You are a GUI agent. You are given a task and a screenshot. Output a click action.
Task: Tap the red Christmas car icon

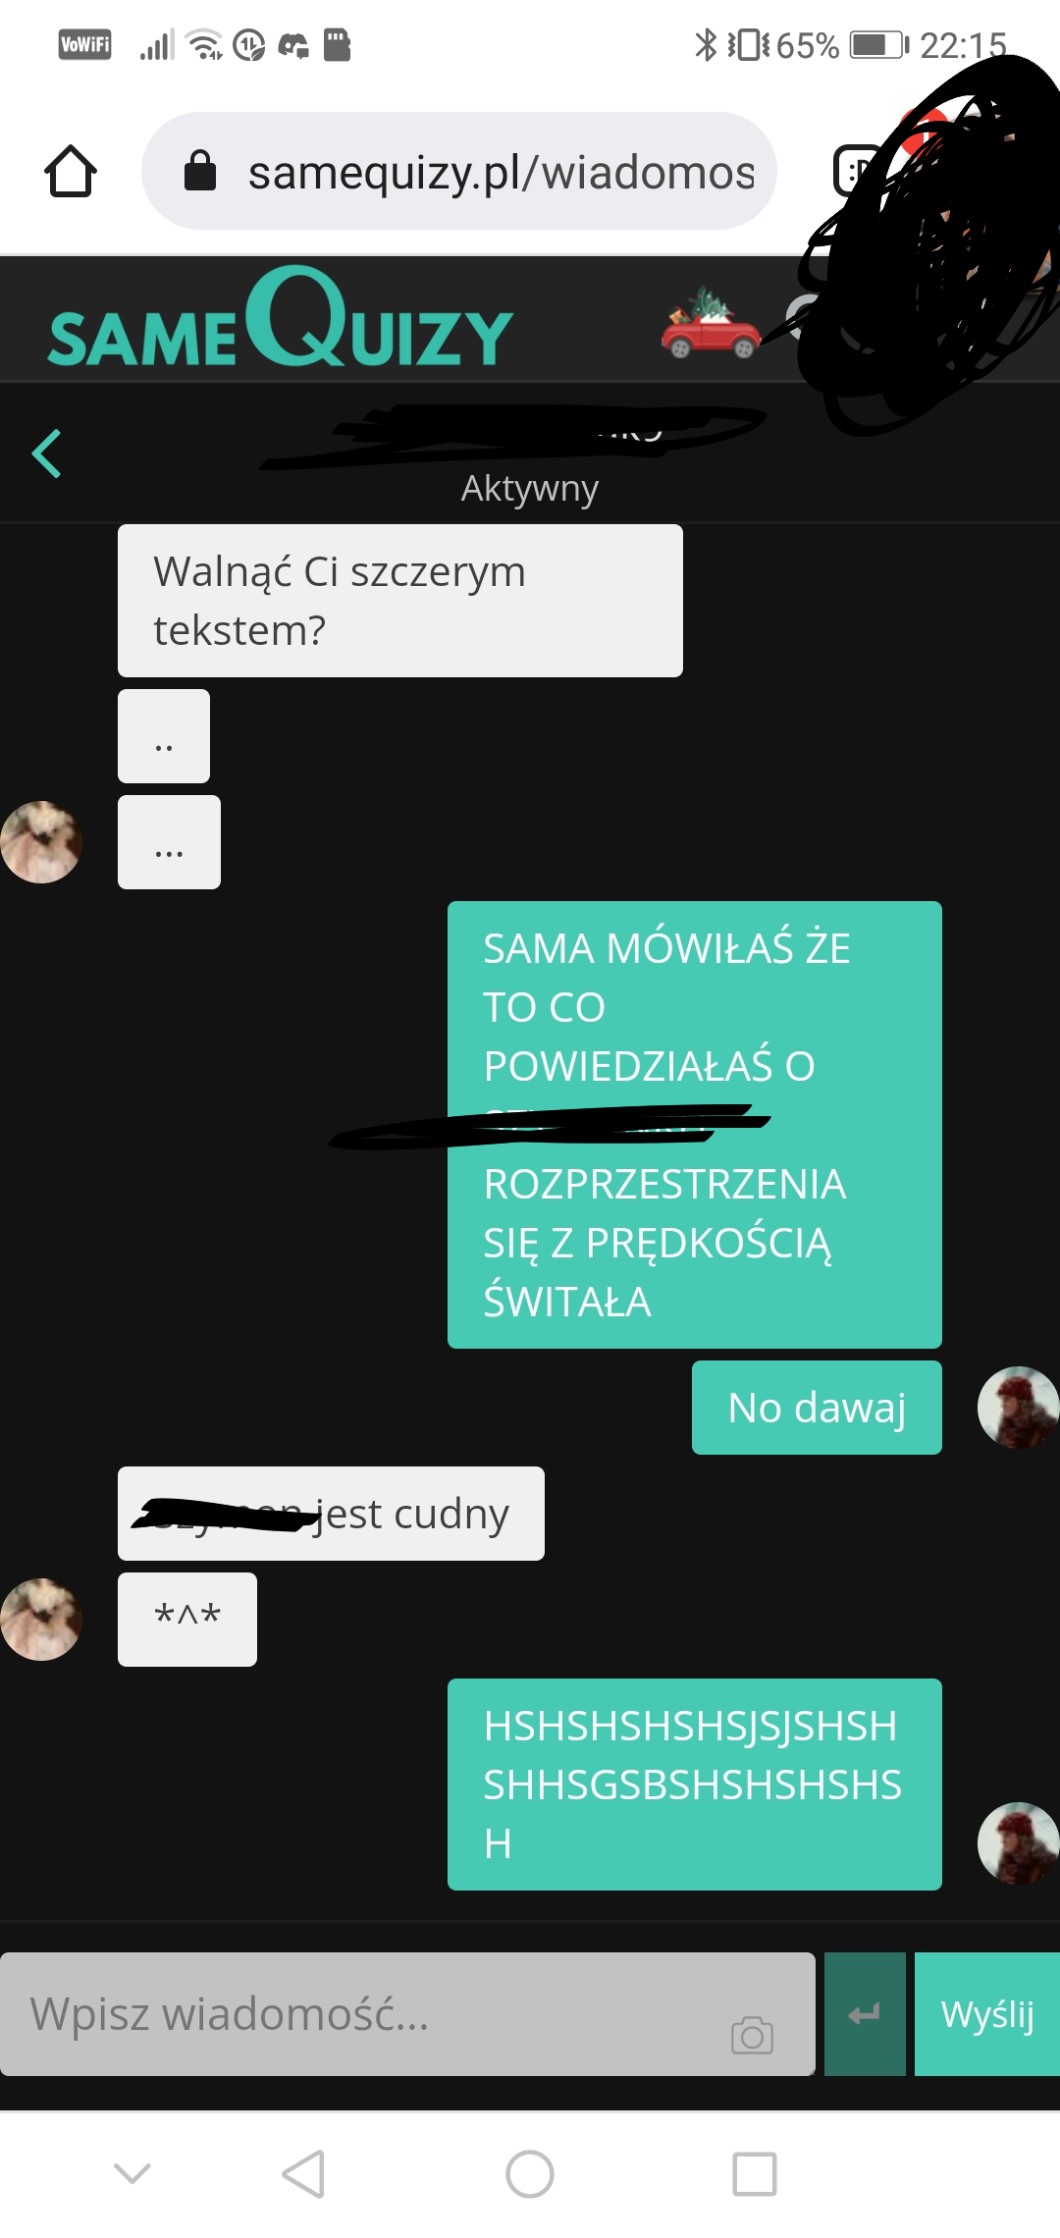coord(711,323)
